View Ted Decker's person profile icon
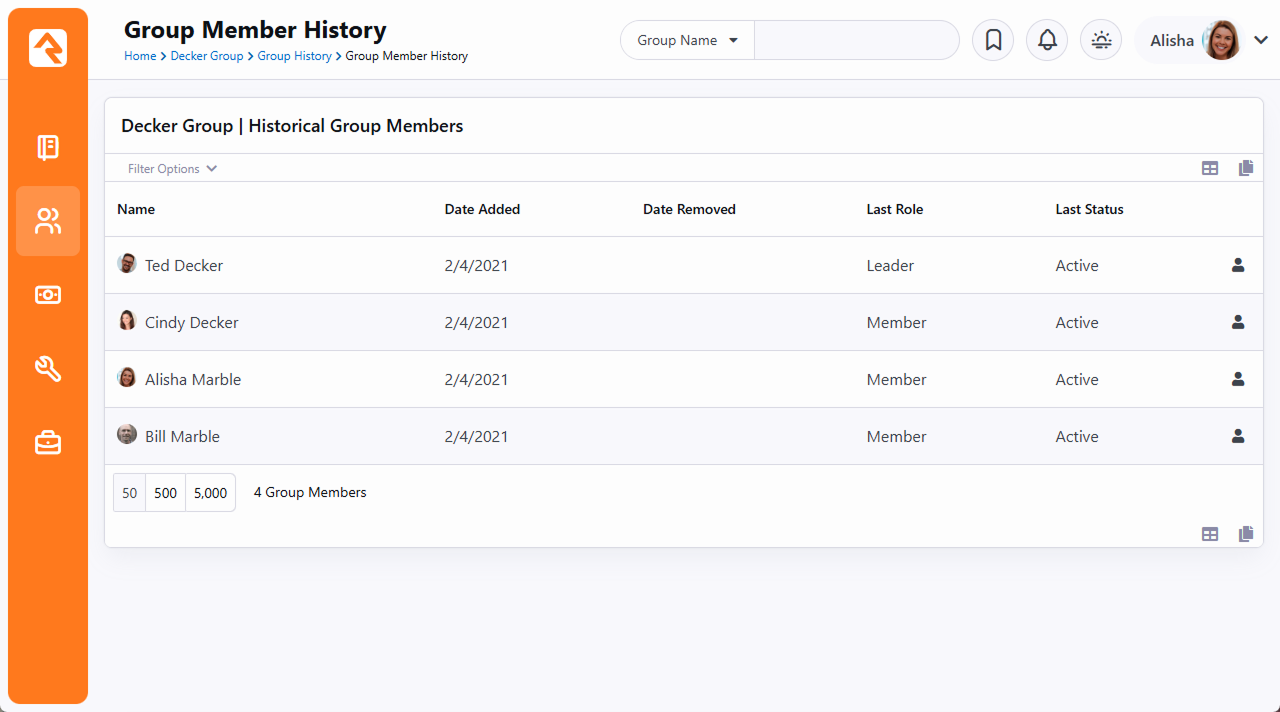This screenshot has height=712, width=1280. pyautogui.click(x=1238, y=265)
